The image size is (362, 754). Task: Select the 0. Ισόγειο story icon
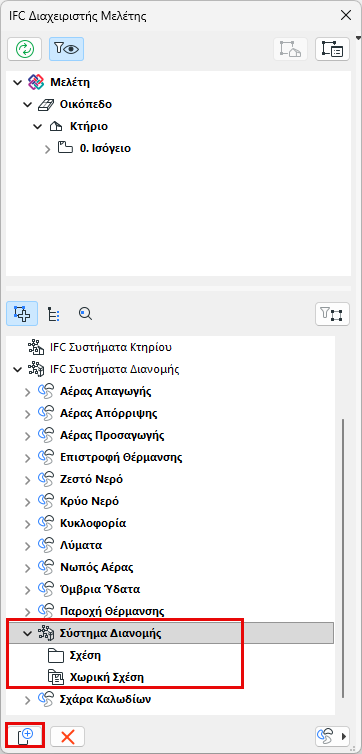pyautogui.click(x=65, y=148)
